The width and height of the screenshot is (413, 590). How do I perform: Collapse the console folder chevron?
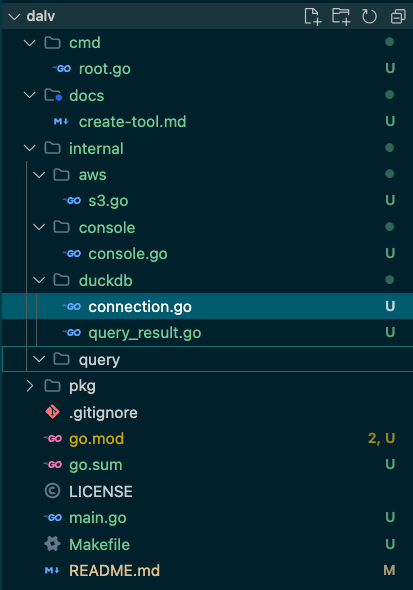[39, 227]
